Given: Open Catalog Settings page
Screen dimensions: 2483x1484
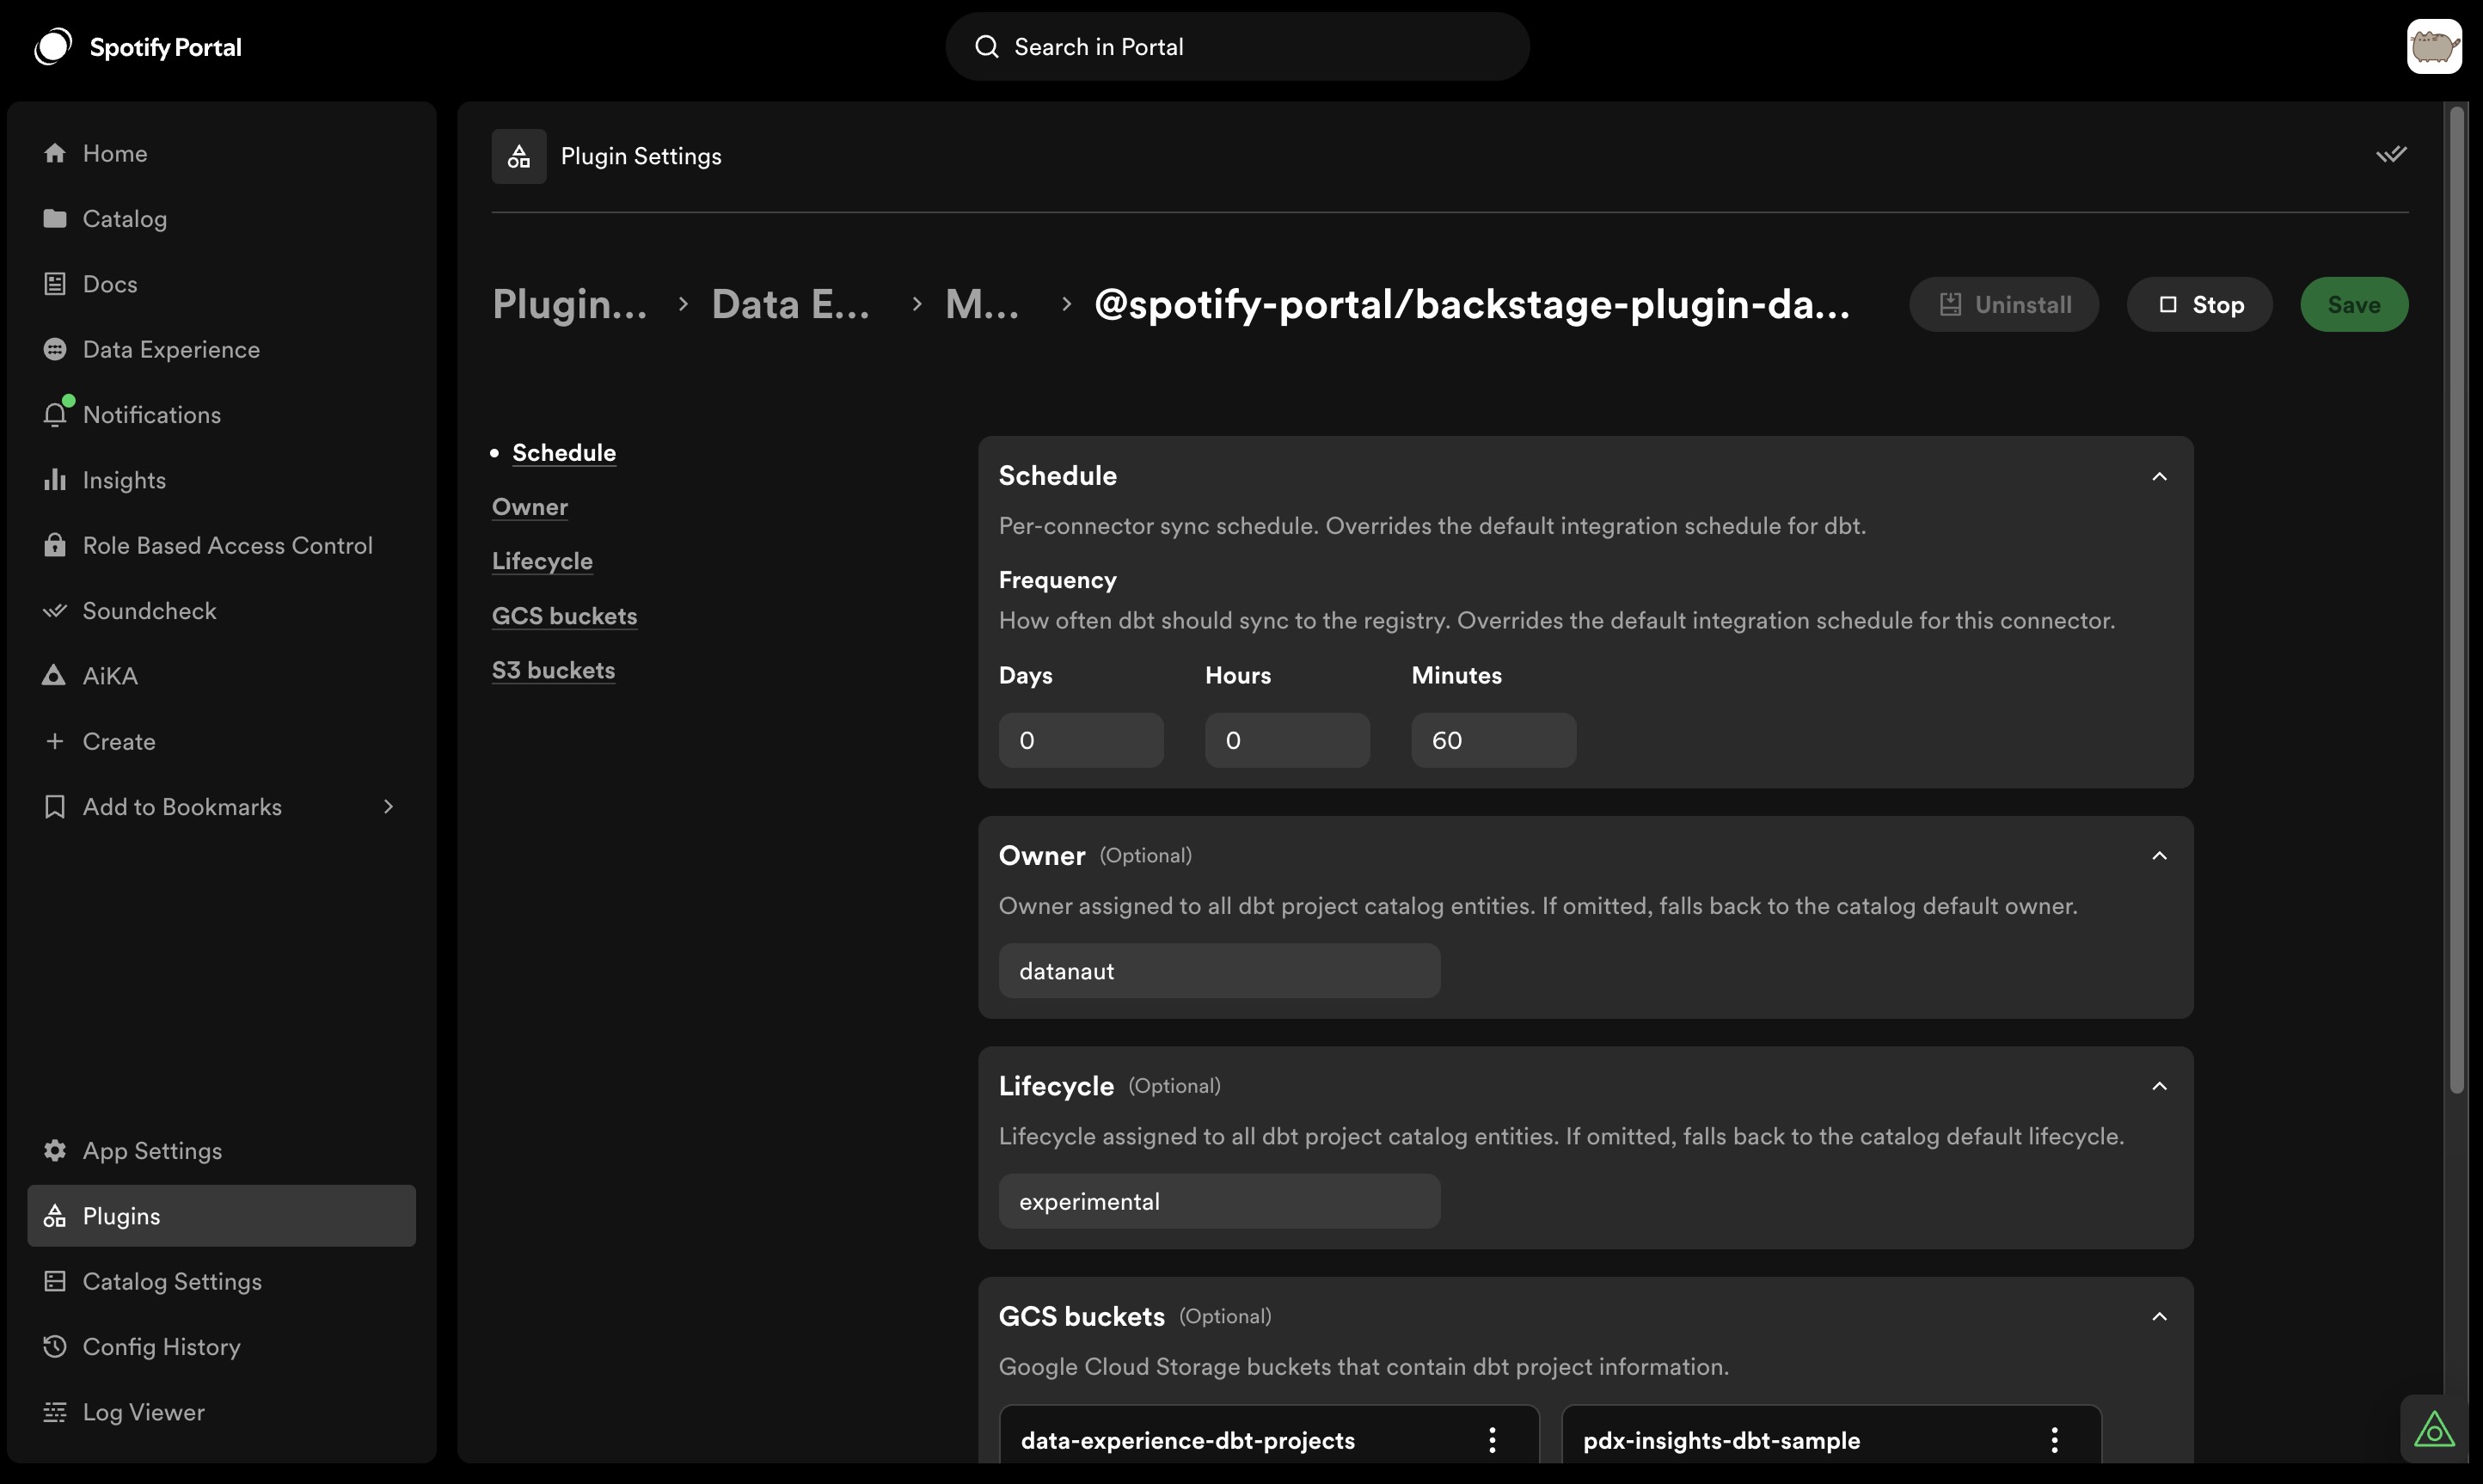Looking at the screenshot, I should [x=222, y=1281].
